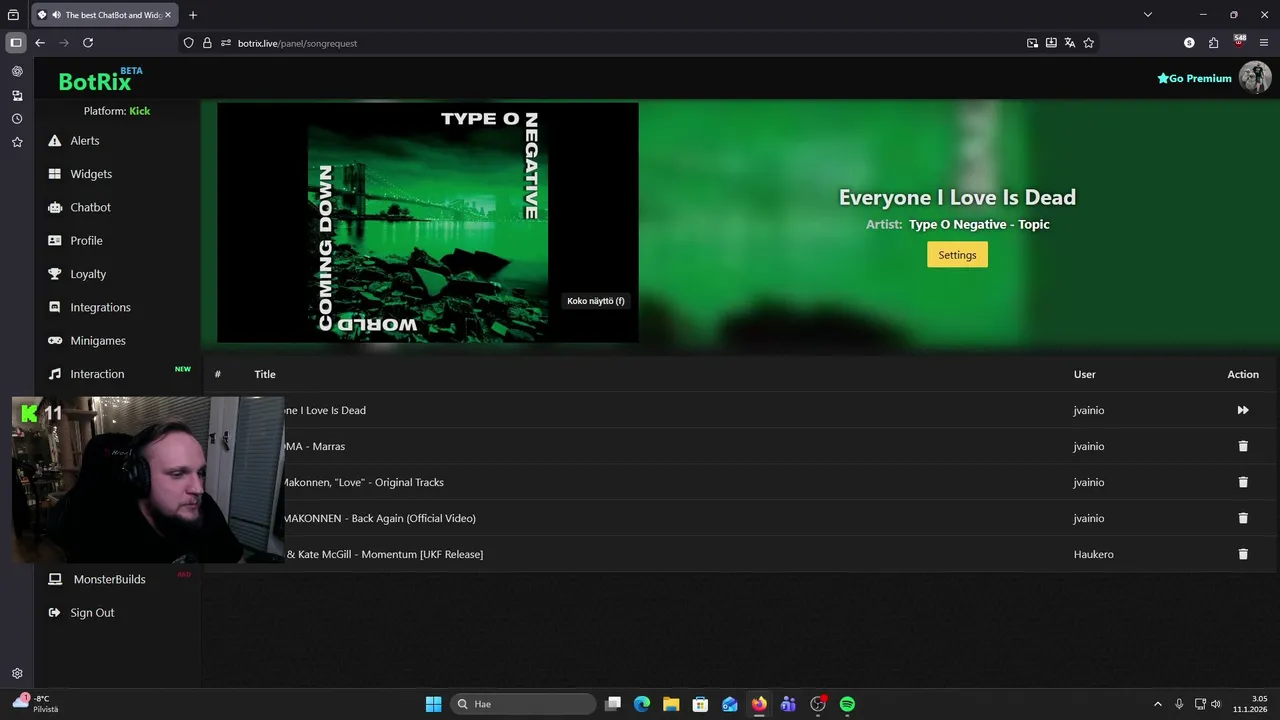Viewport: 1280px width, 720px height.
Task: Skip the song Everyone I Love Is Dead
Action: point(1243,410)
